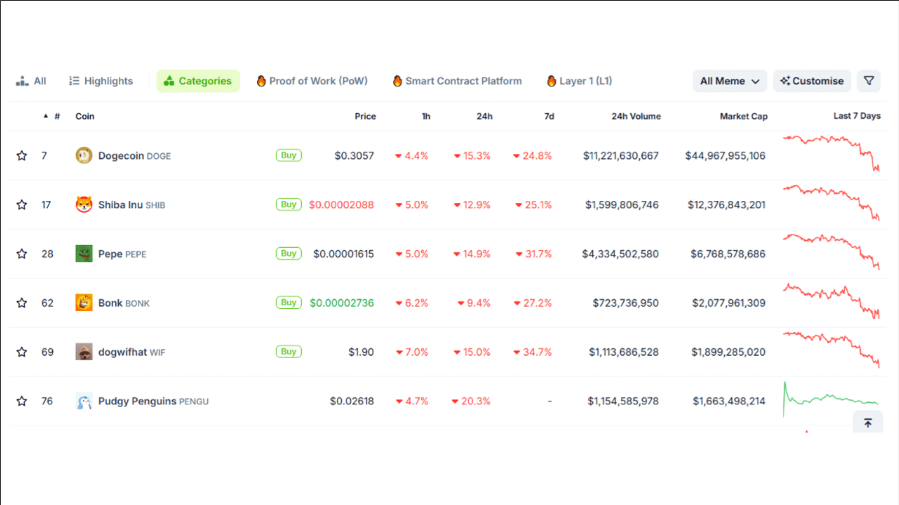Open the Pudgy Penguins PENGU coin page

pyautogui.click(x=153, y=401)
